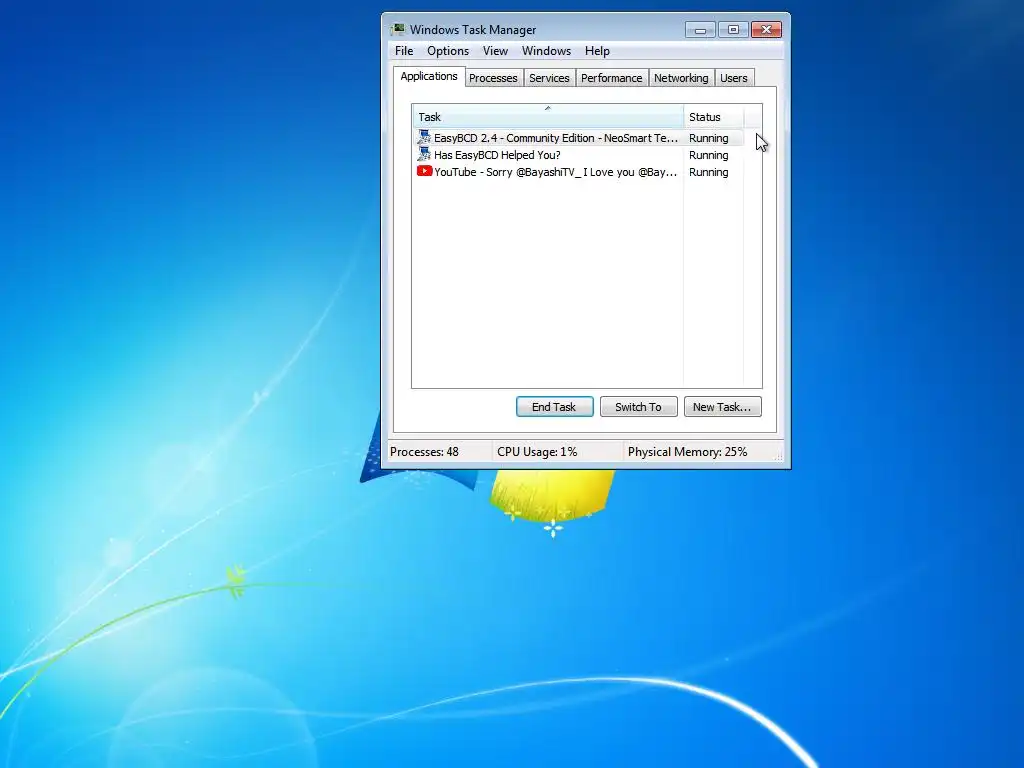Switch to the Performance tab
The image size is (1024, 768).
point(611,78)
